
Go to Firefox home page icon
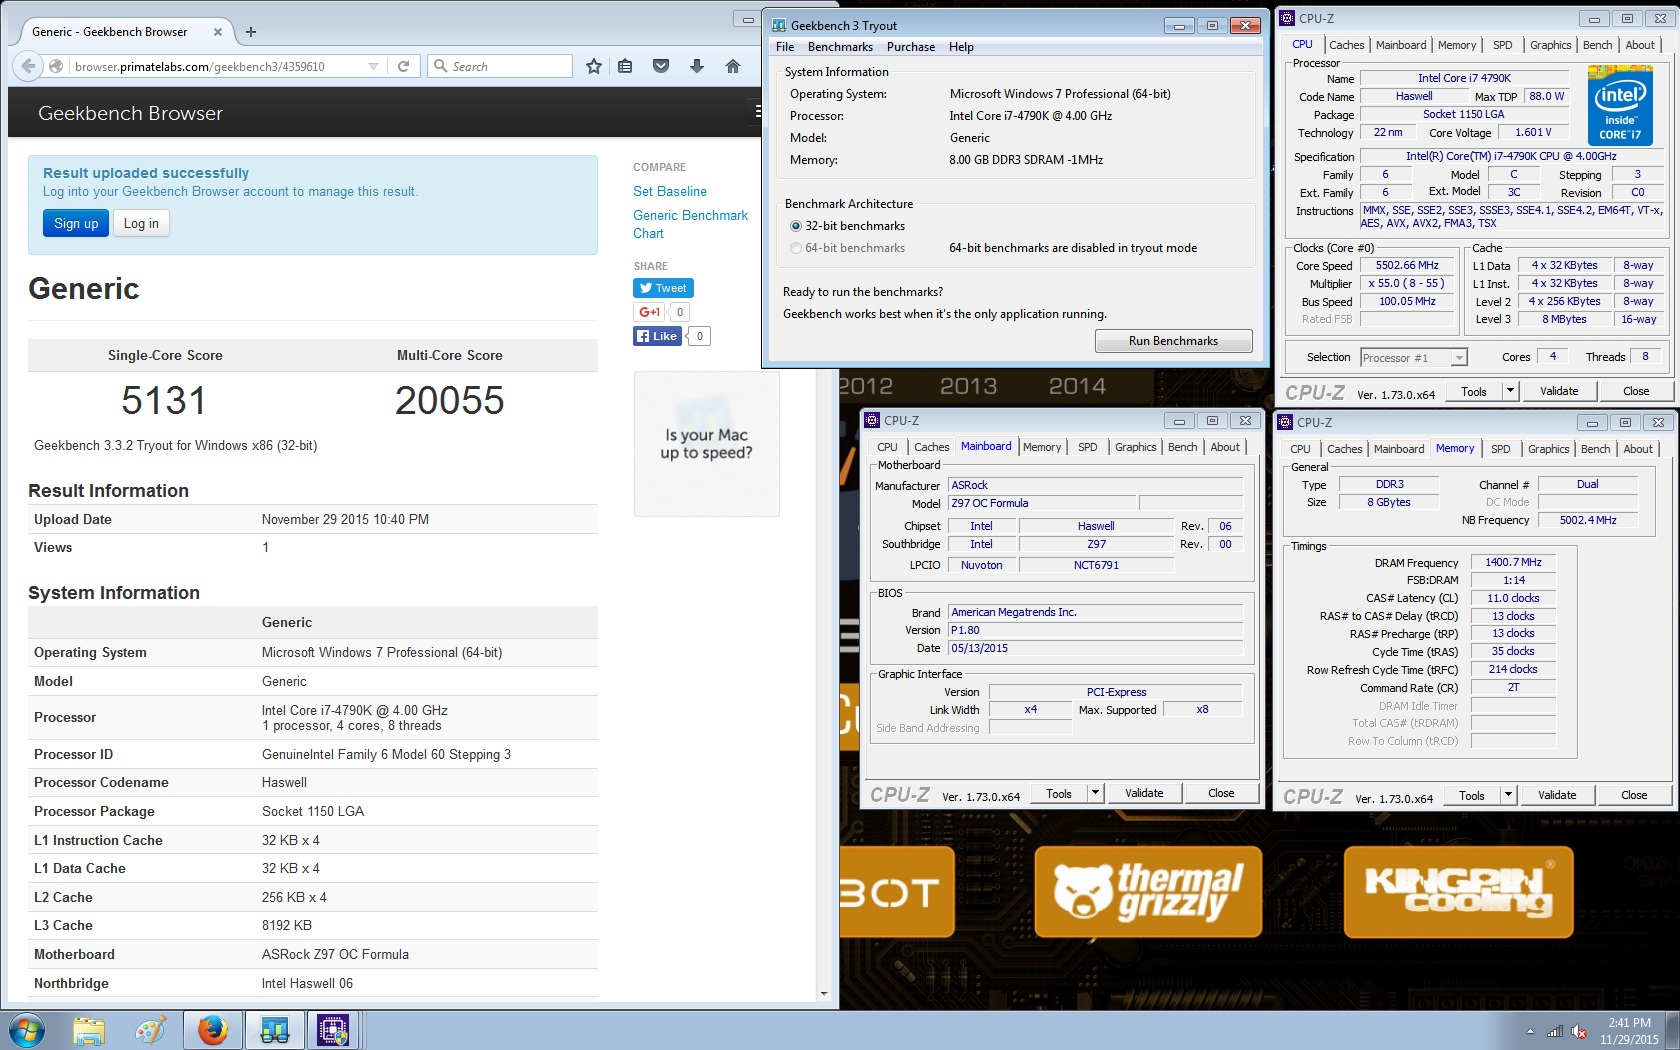coord(732,66)
